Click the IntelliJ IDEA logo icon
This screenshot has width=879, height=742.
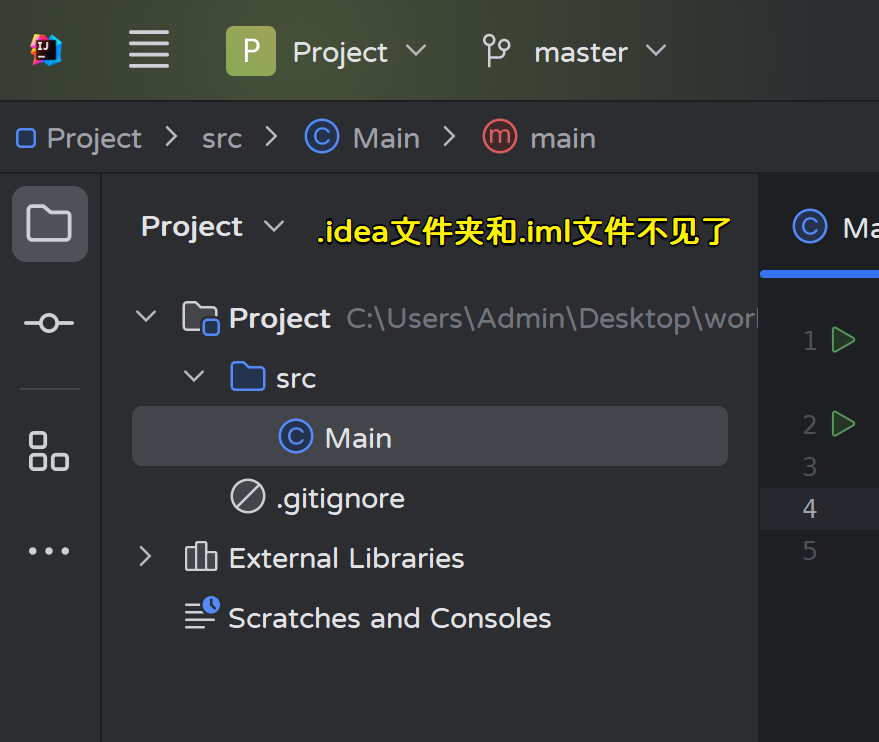point(46,50)
